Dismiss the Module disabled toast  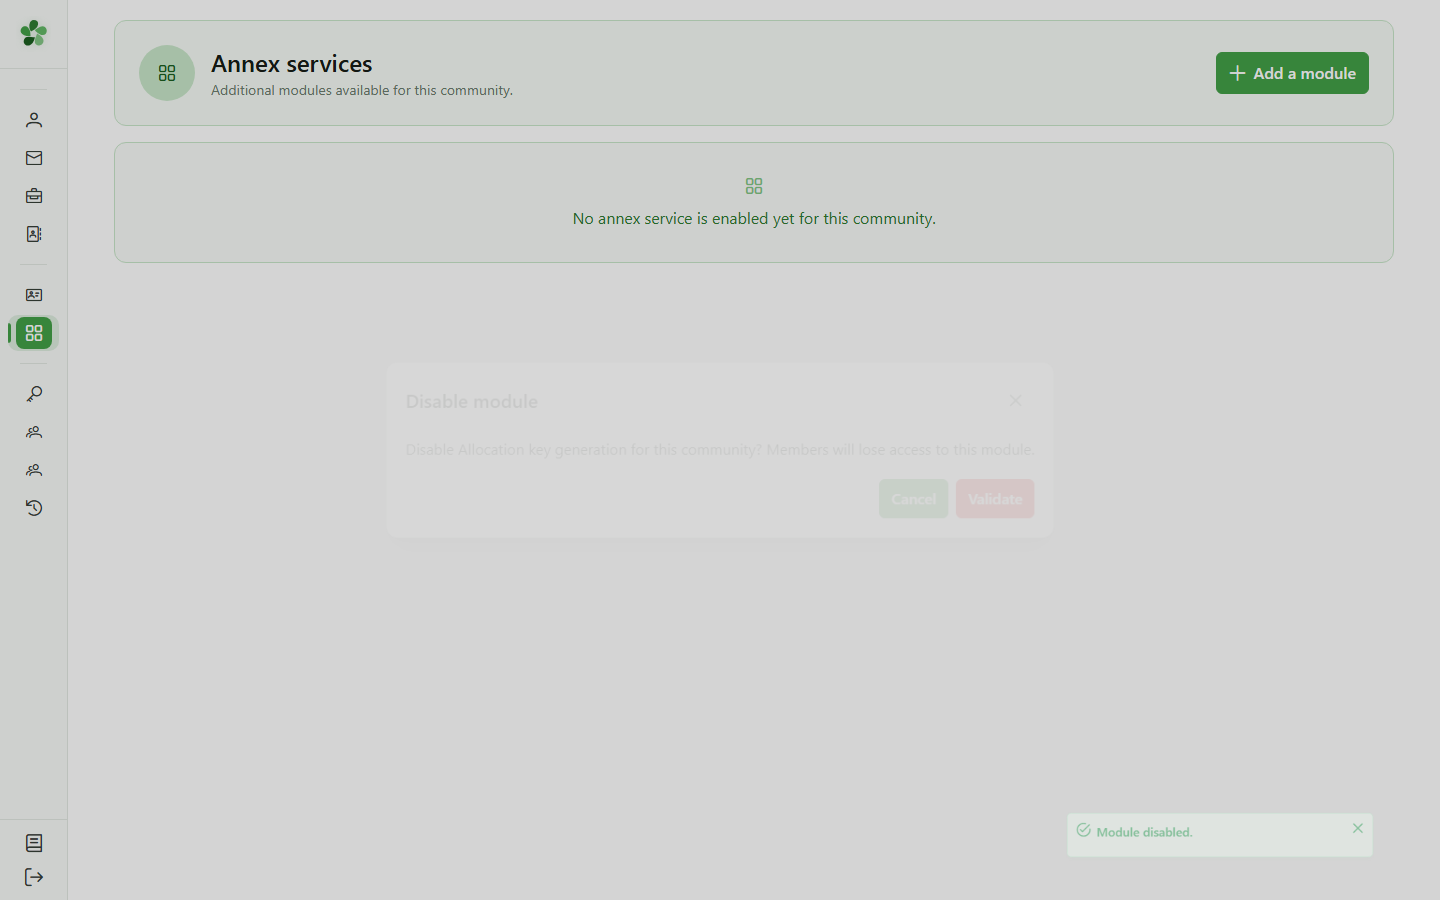[1358, 828]
